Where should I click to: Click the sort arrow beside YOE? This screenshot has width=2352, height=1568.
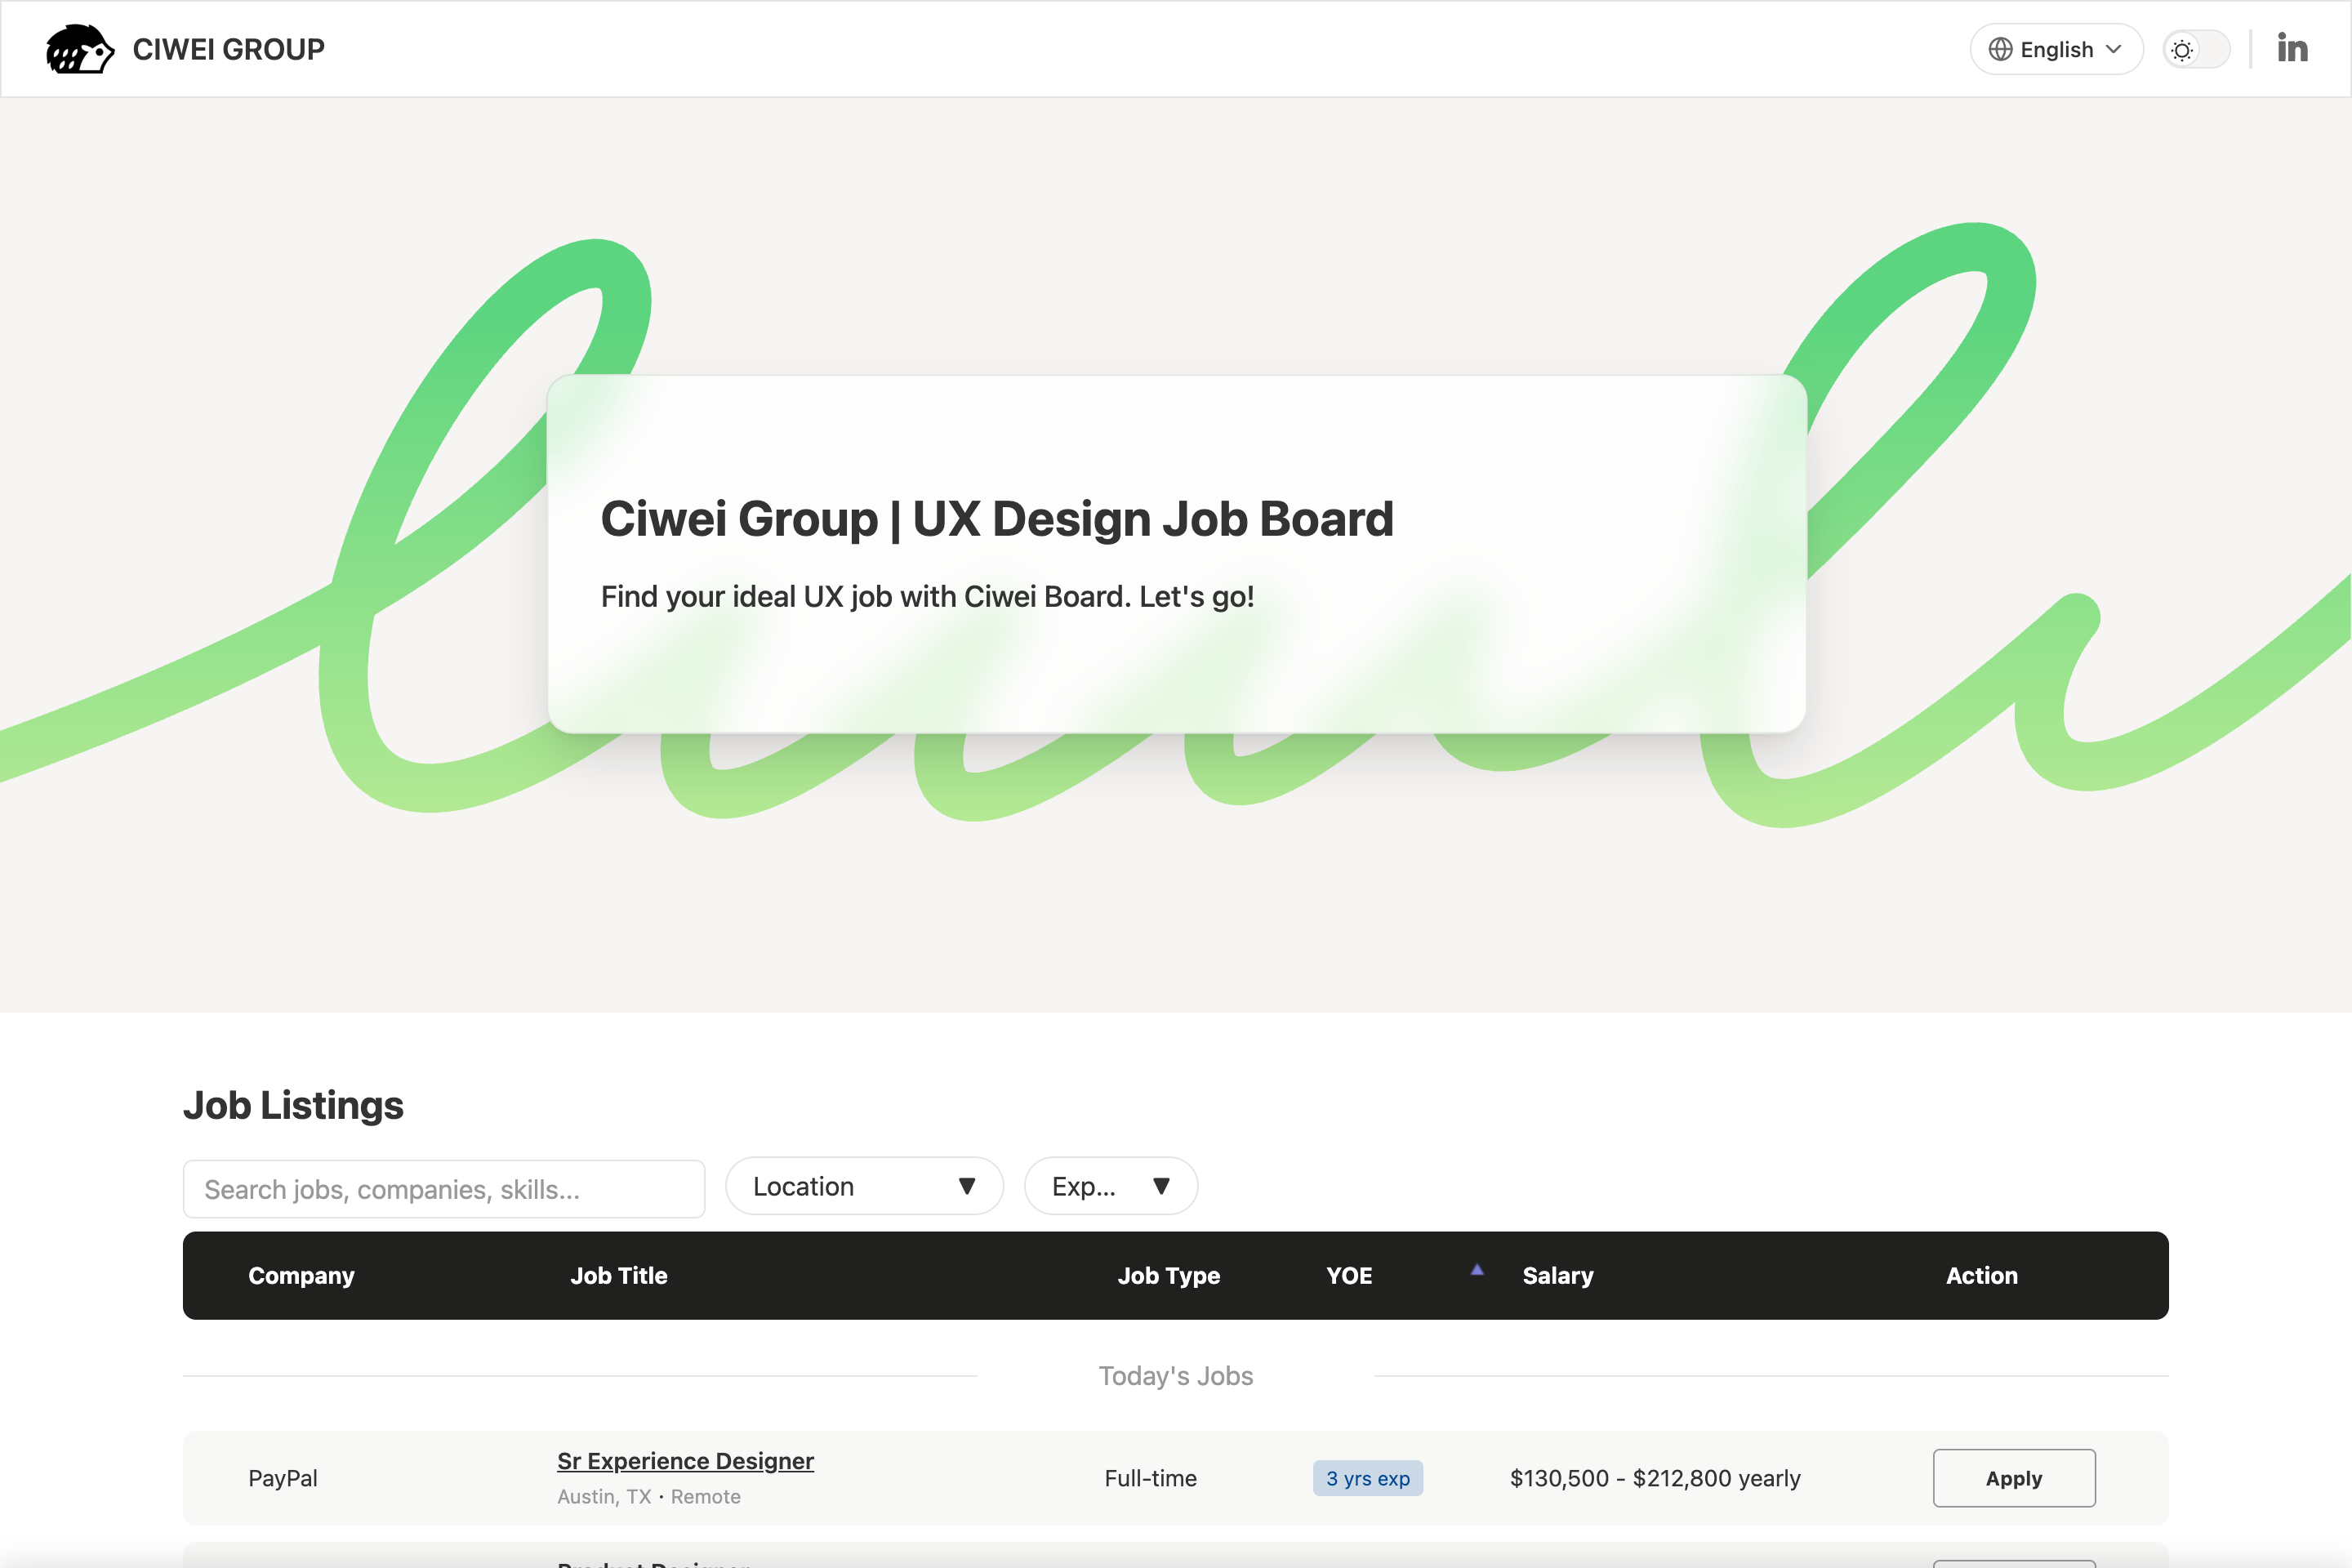point(1477,1270)
